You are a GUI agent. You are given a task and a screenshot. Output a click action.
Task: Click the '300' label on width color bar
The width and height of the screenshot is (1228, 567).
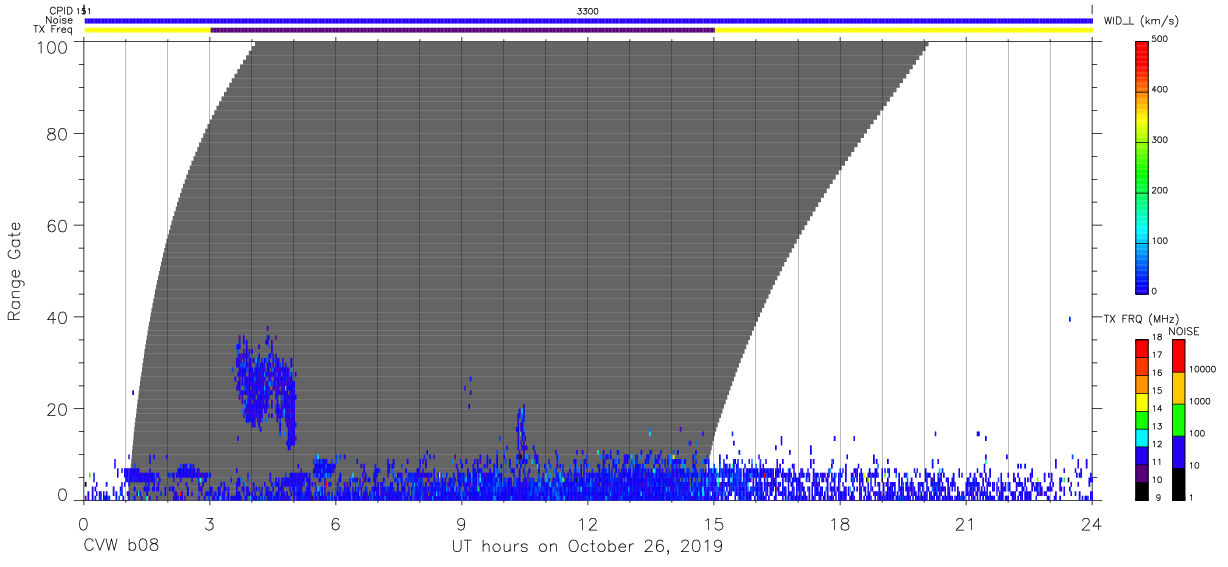(x=1160, y=140)
